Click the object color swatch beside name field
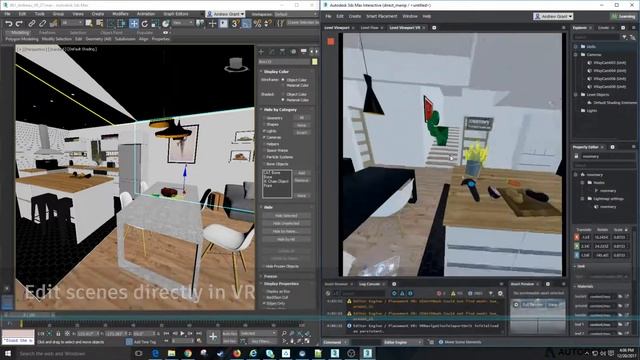The height and width of the screenshot is (360, 640). tap(314, 62)
